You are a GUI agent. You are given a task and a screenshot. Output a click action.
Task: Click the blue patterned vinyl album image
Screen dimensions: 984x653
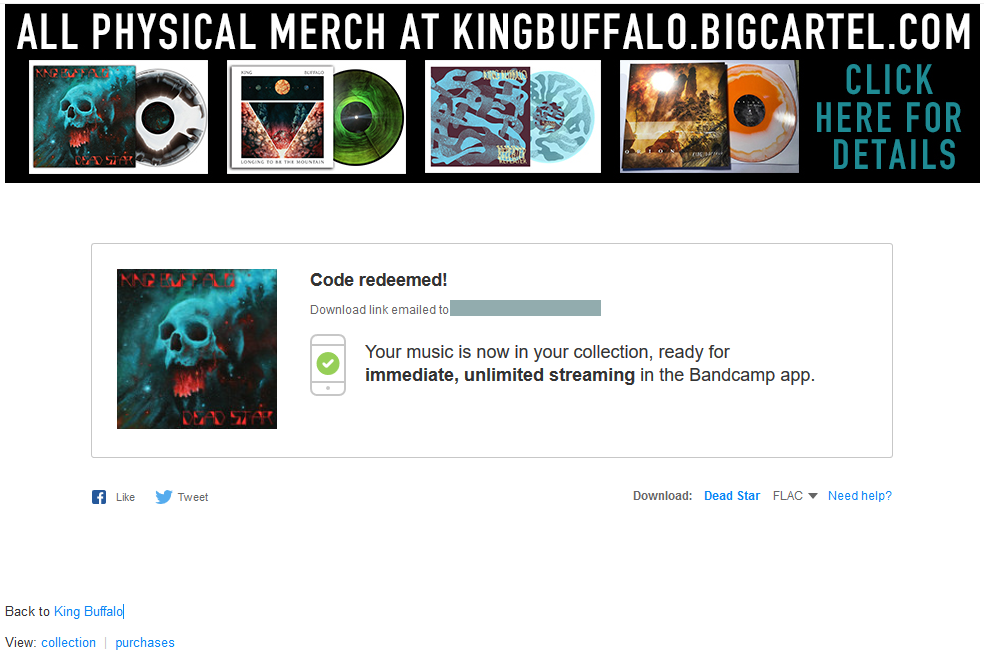coord(513,117)
